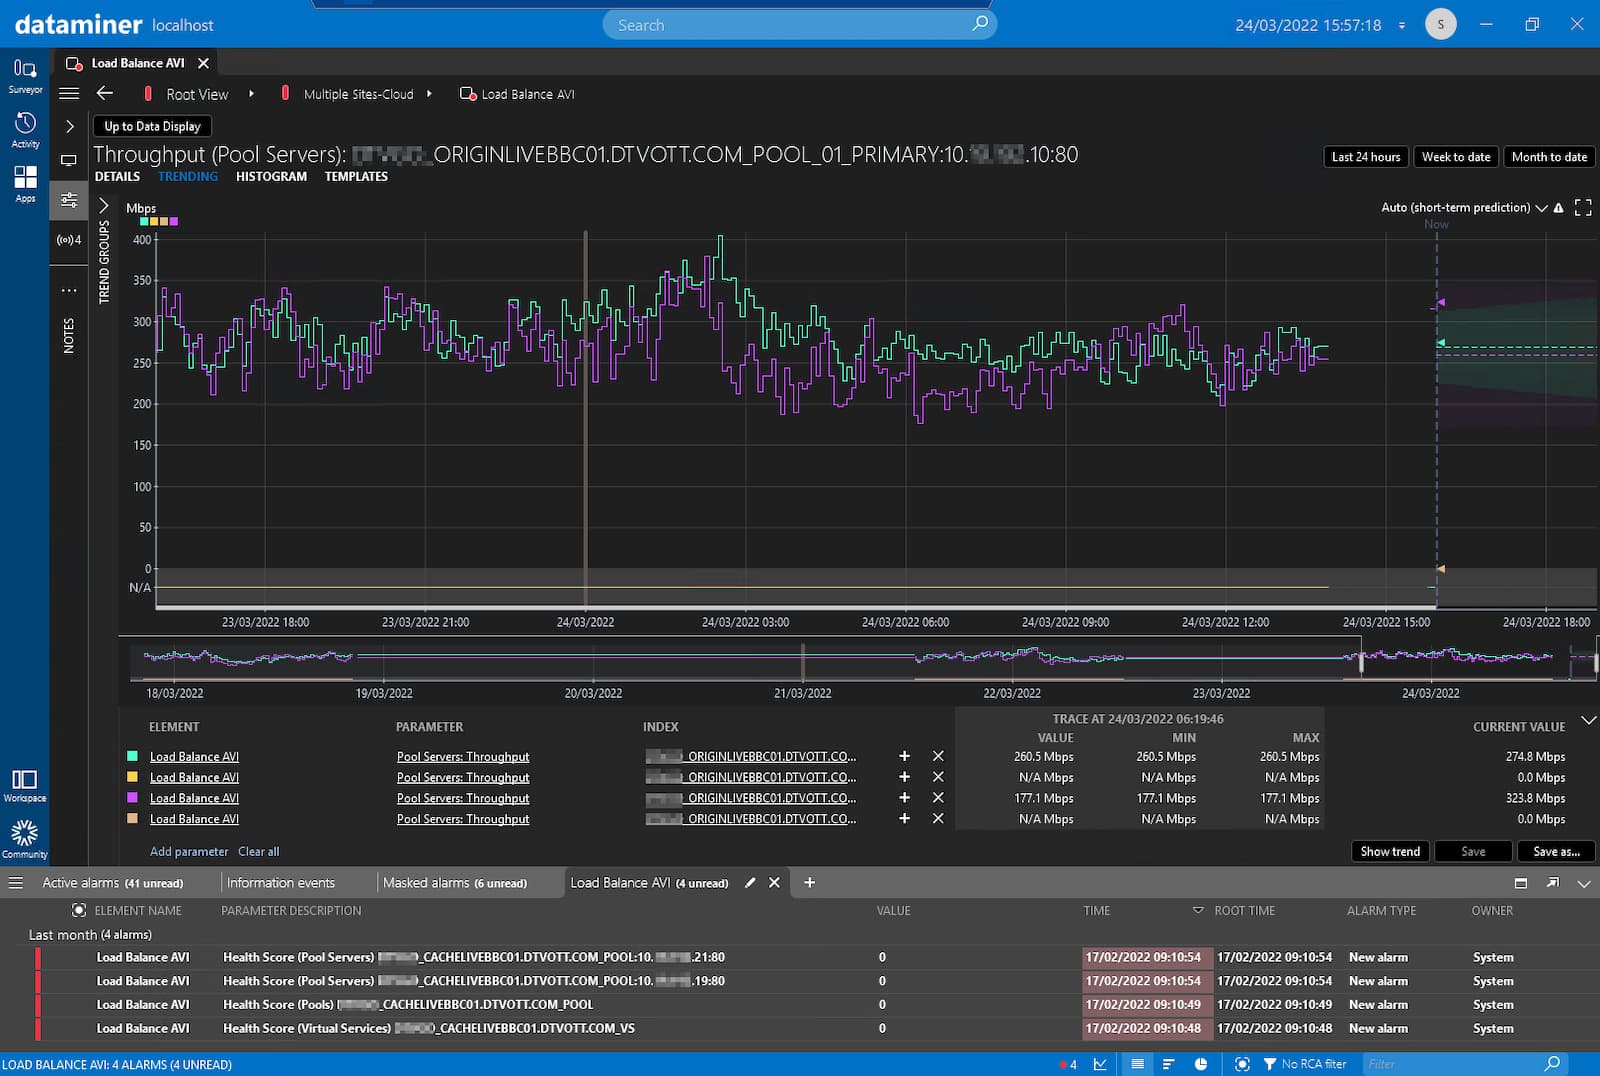This screenshot has width=1600, height=1076.
Task: Click the teal swatch in first parameter row
Action: (x=132, y=757)
